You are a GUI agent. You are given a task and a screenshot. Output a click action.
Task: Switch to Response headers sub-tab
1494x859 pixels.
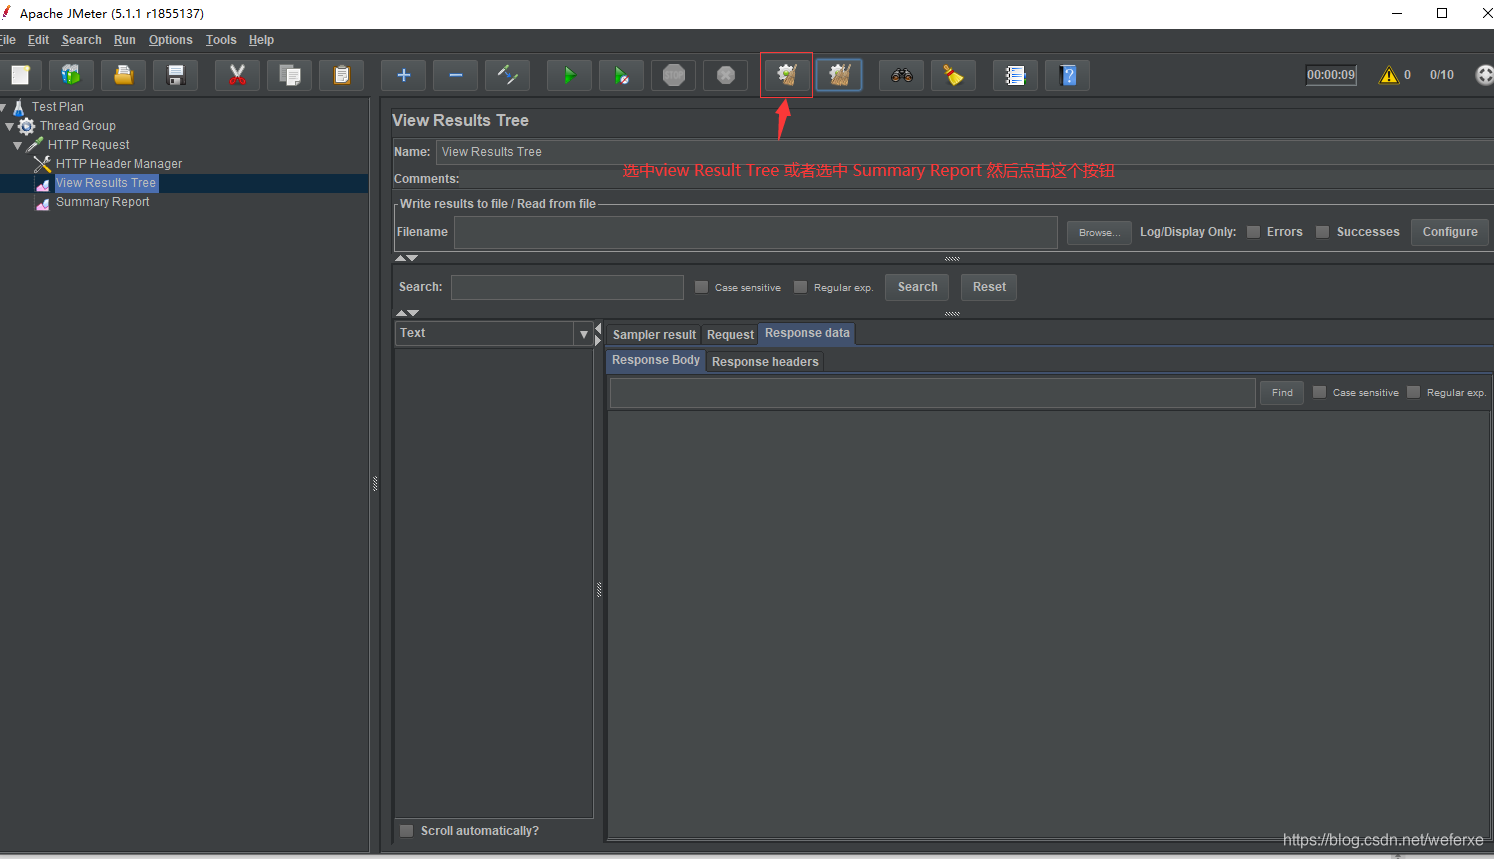pyautogui.click(x=765, y=362)
